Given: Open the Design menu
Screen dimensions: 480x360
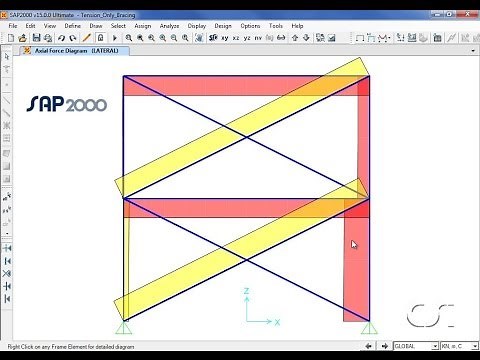Looking at the screenshot, I should (223, 26).
